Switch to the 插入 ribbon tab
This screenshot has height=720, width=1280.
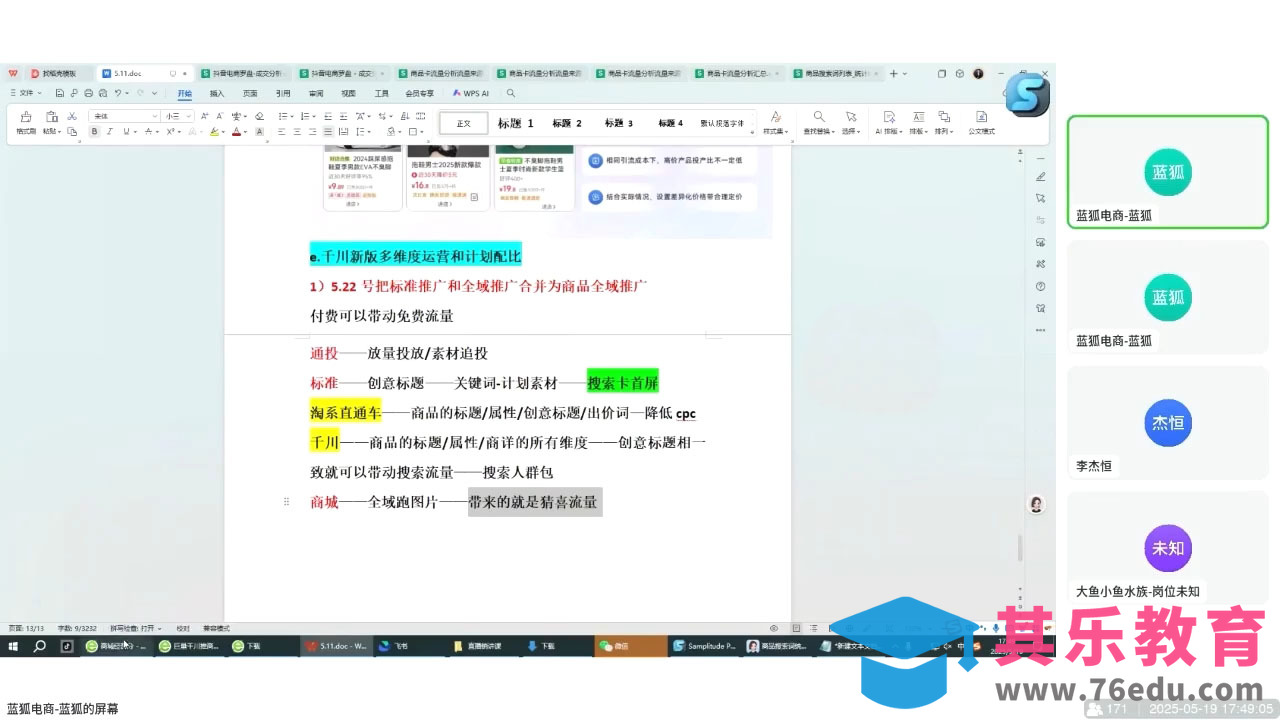pos(217,92)
